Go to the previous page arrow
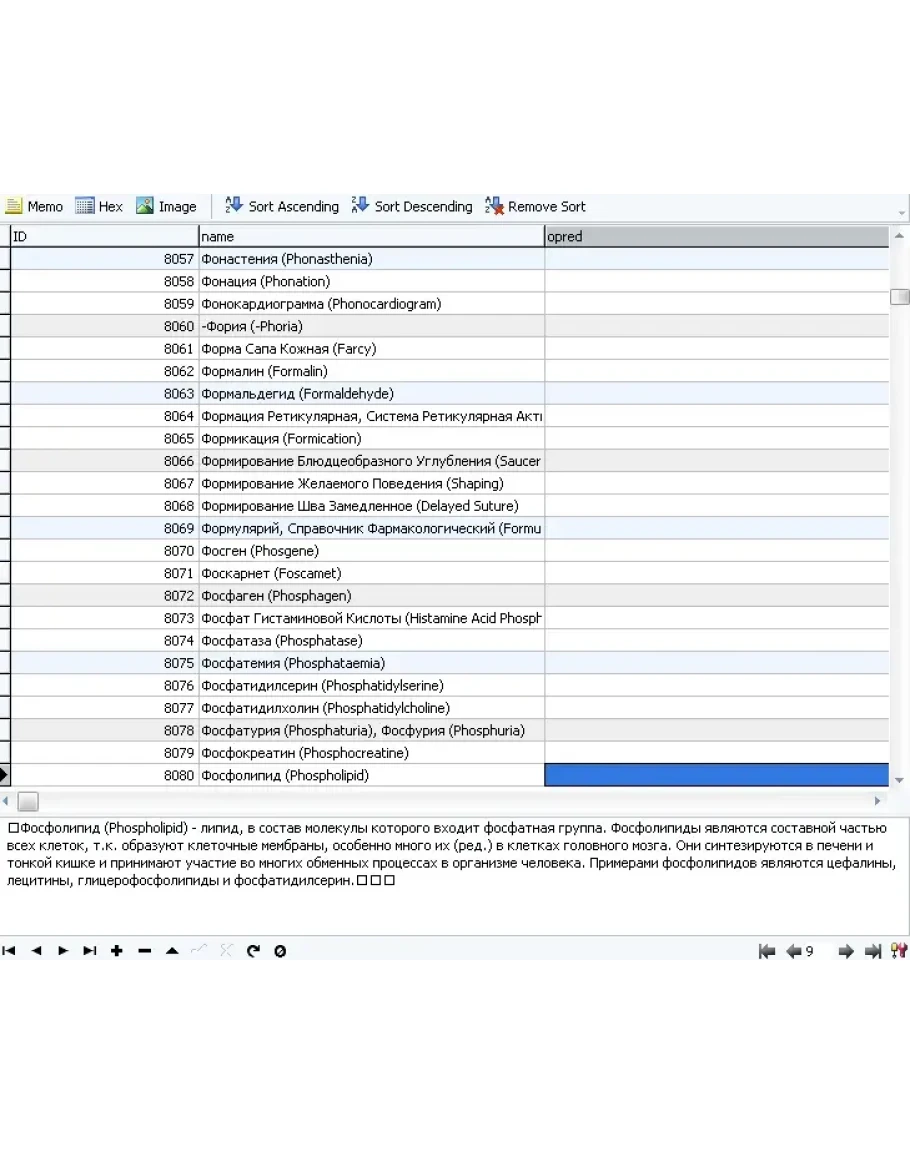 (794, 952)
